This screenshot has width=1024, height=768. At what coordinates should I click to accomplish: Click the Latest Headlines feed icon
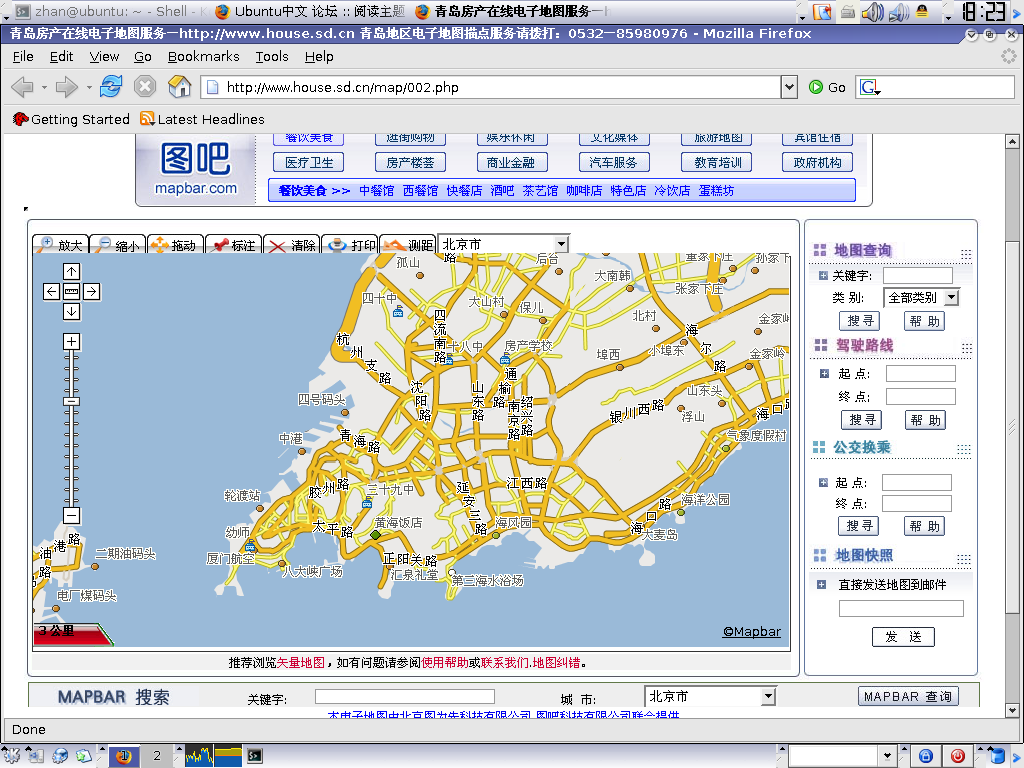(147, 119)
